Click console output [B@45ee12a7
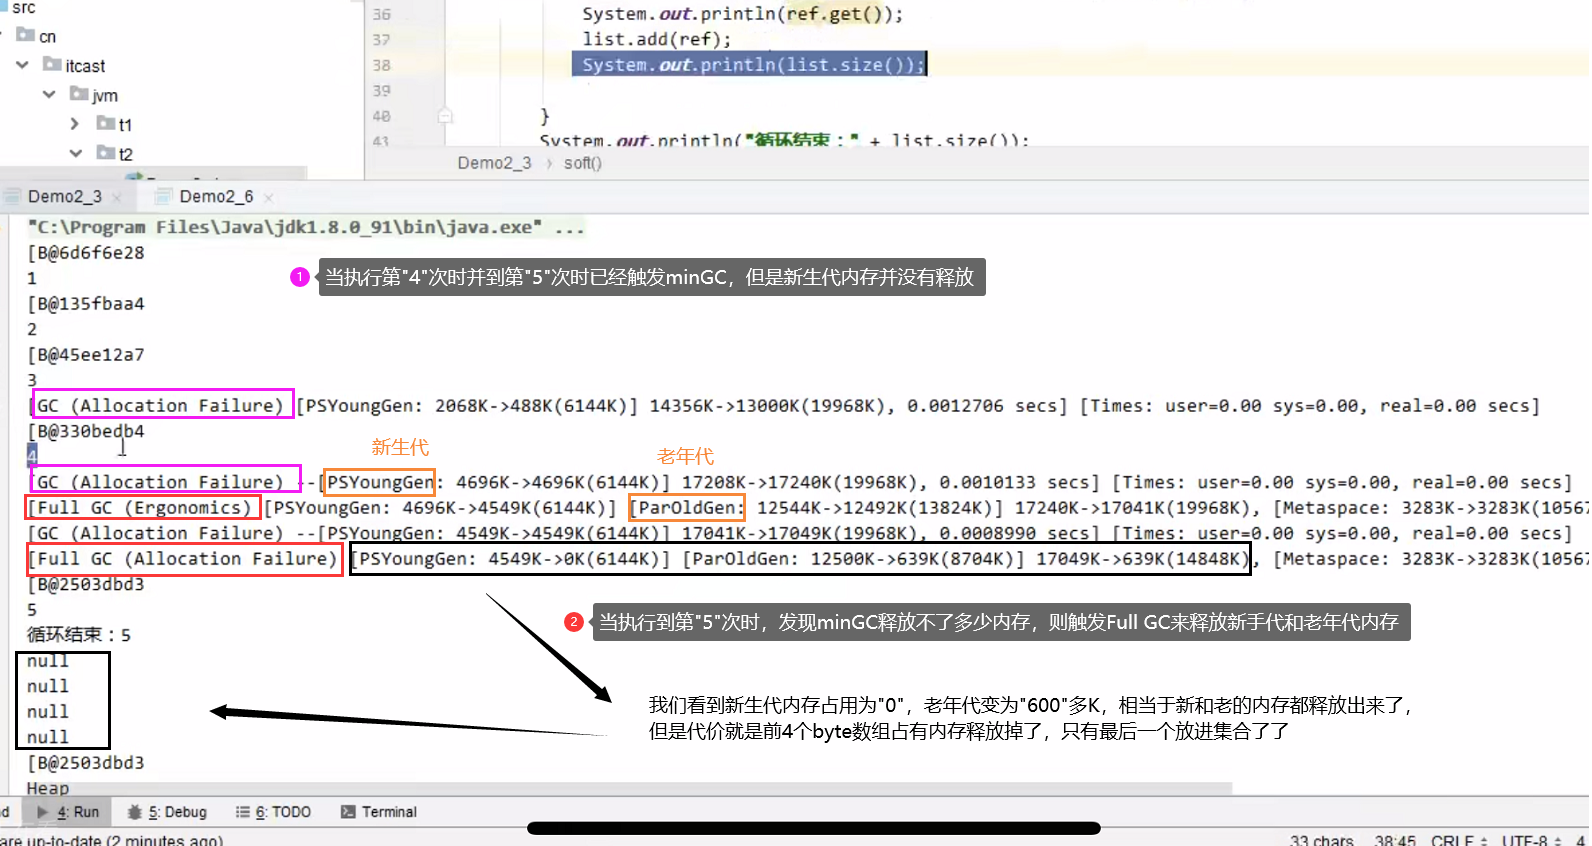Image resolution: width=1592 pixels, height=846 pixels. [86, 354]
